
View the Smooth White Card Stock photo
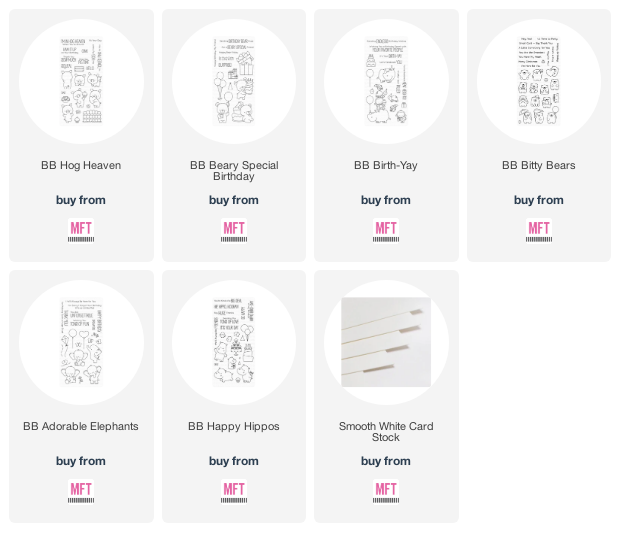[x=386, y=342]
